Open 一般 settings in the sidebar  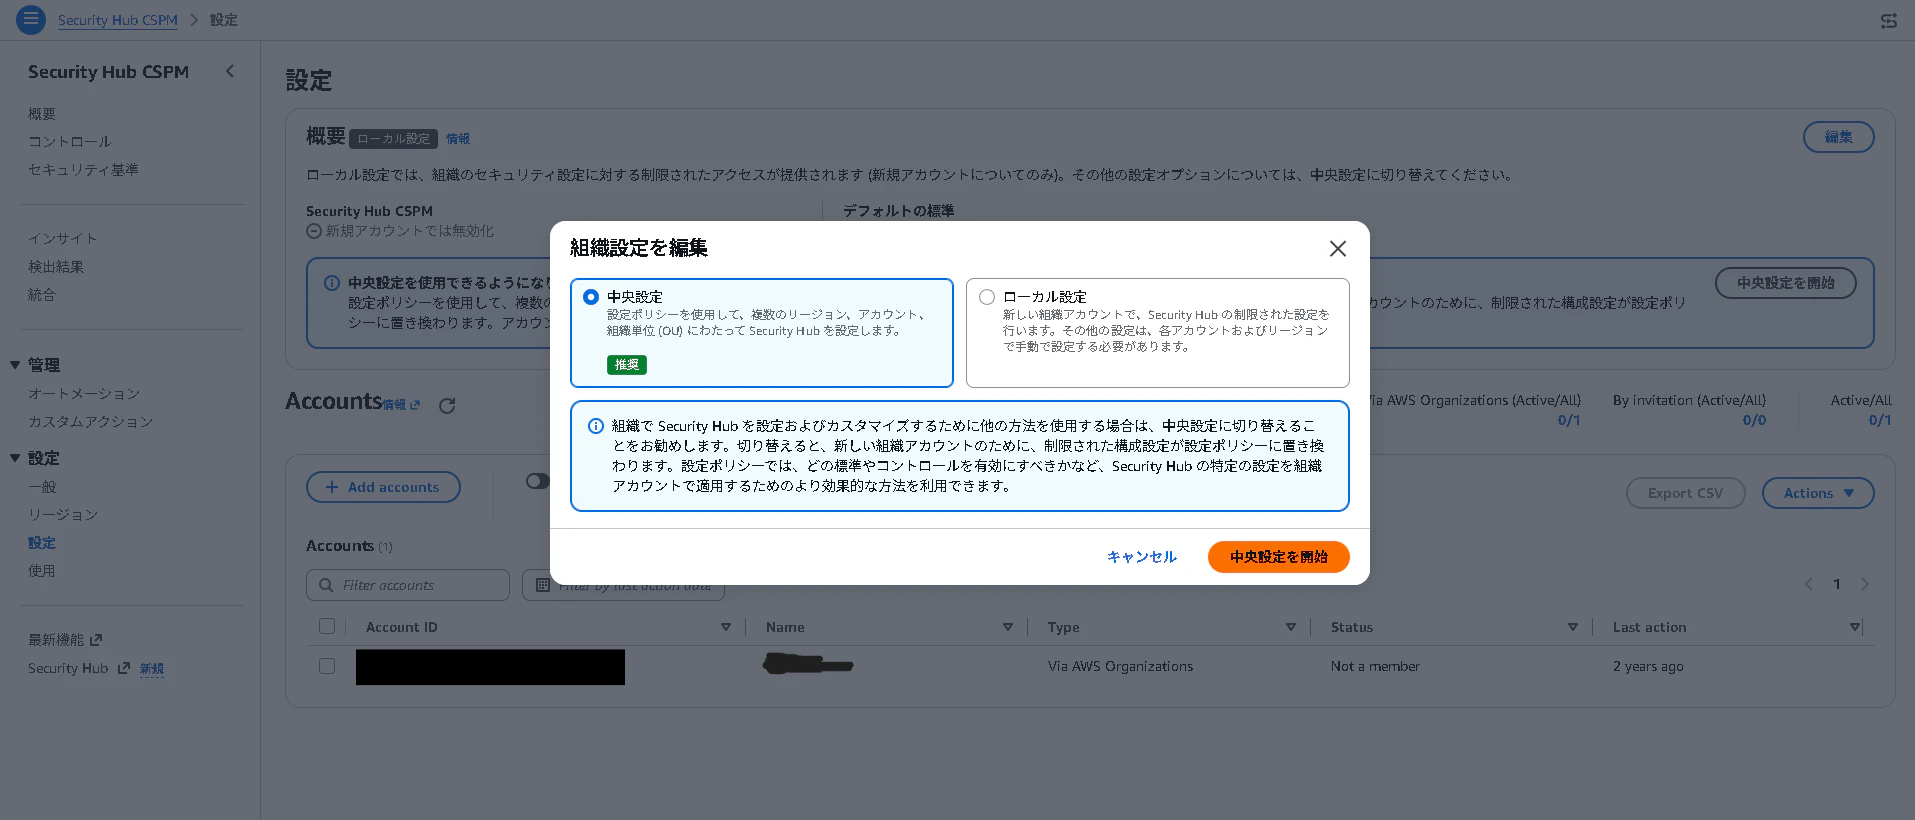pyautogui.click(x=42, y=487)
